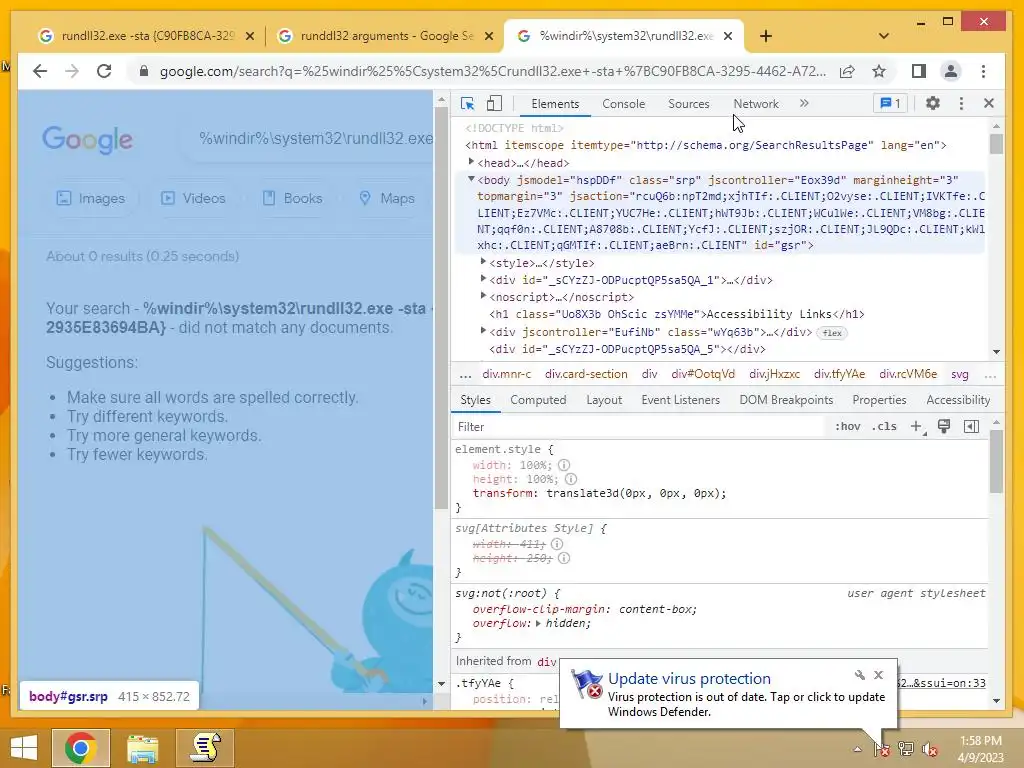Add a new style rule plus icon
Viewport: 1024px width, 768px height.
[916, 426]
